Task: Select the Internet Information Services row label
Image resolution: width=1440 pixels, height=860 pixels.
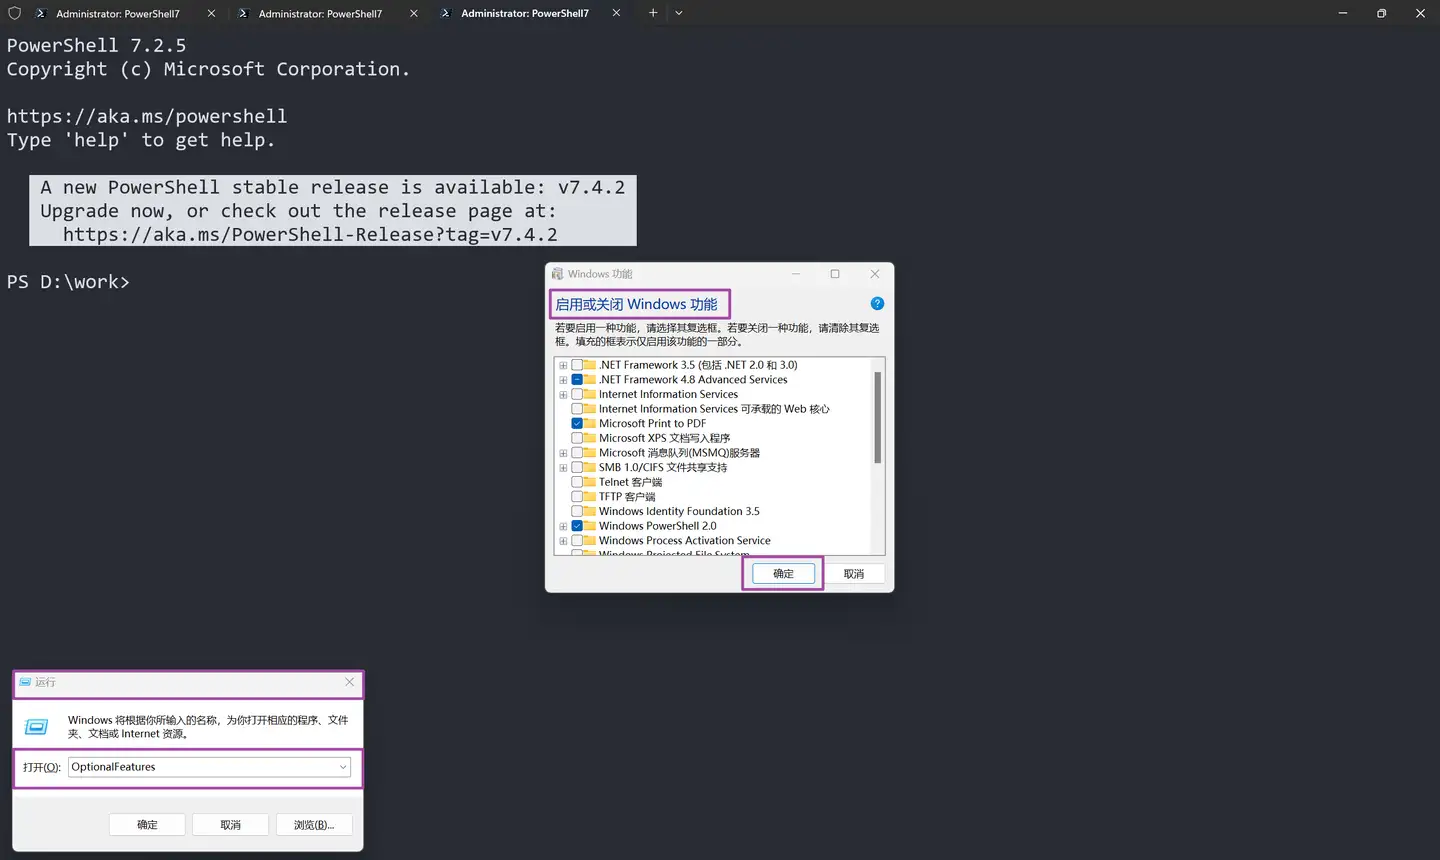Action: pyautogui.click(x=668, y=394)
